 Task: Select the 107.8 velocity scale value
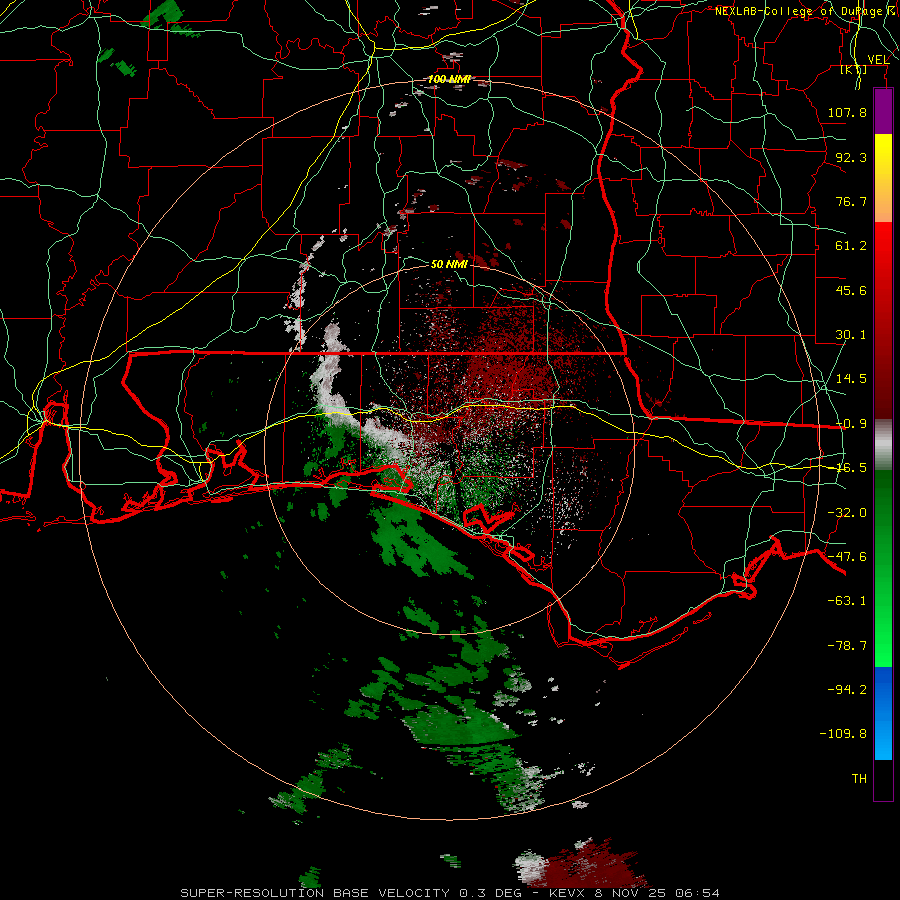point(847,112)
